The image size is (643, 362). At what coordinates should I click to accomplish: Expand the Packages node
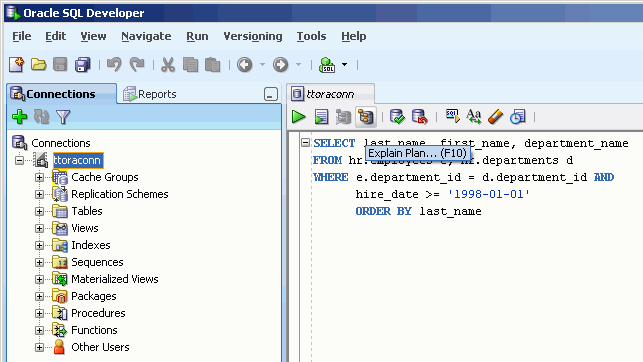coord(39,296)
